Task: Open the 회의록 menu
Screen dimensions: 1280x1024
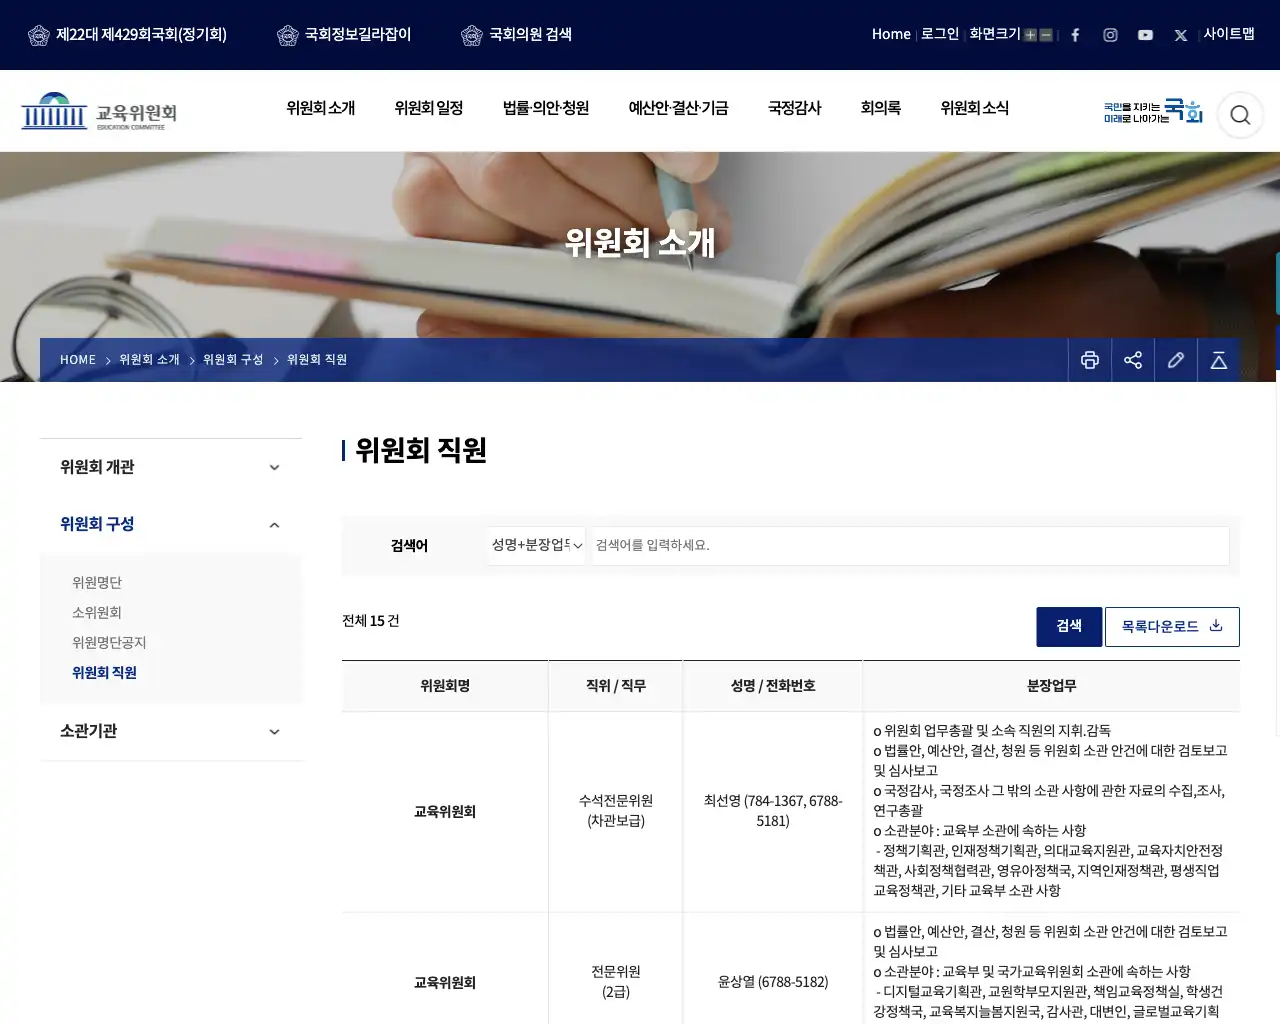Action: [881, 108]
